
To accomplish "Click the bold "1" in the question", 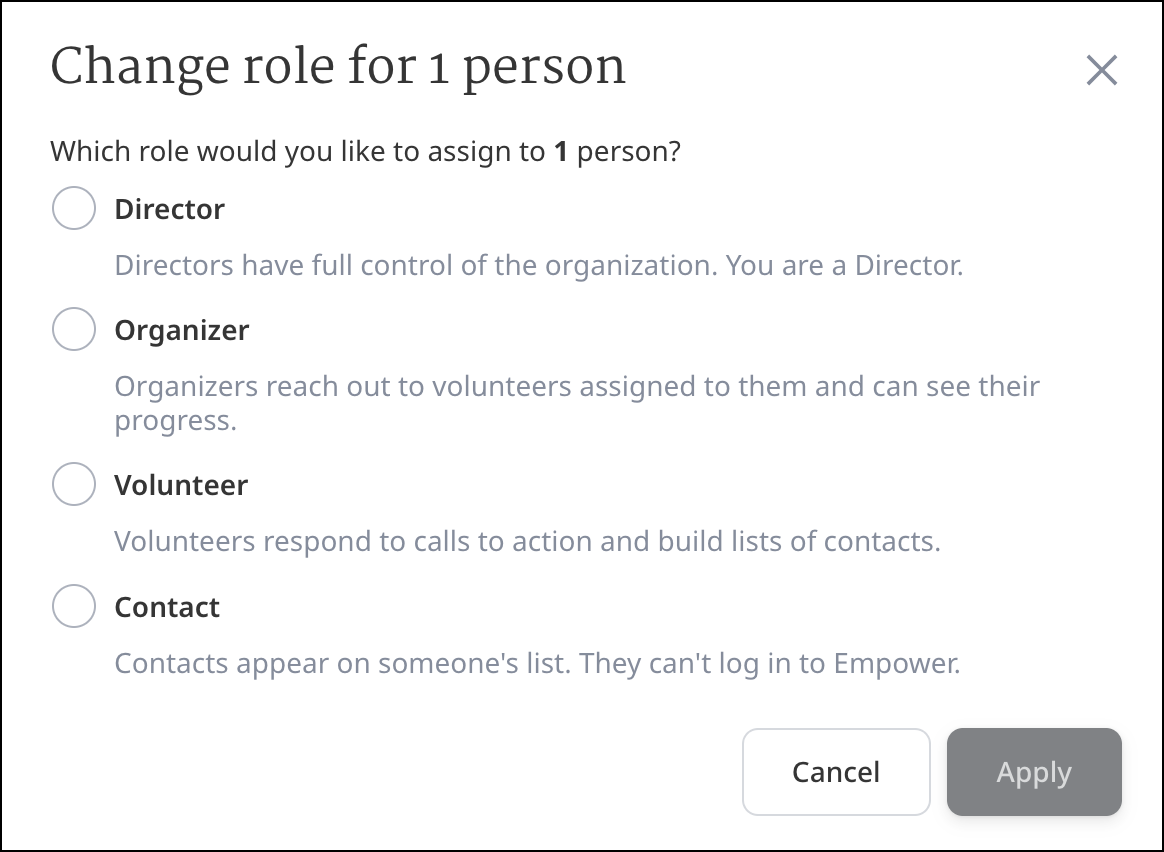I will [561, 152].
